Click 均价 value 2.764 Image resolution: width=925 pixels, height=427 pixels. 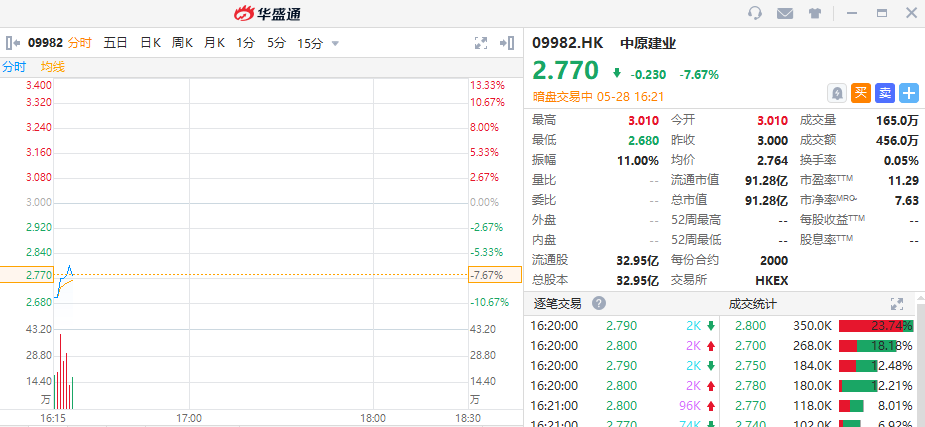(x=773, y=160)
